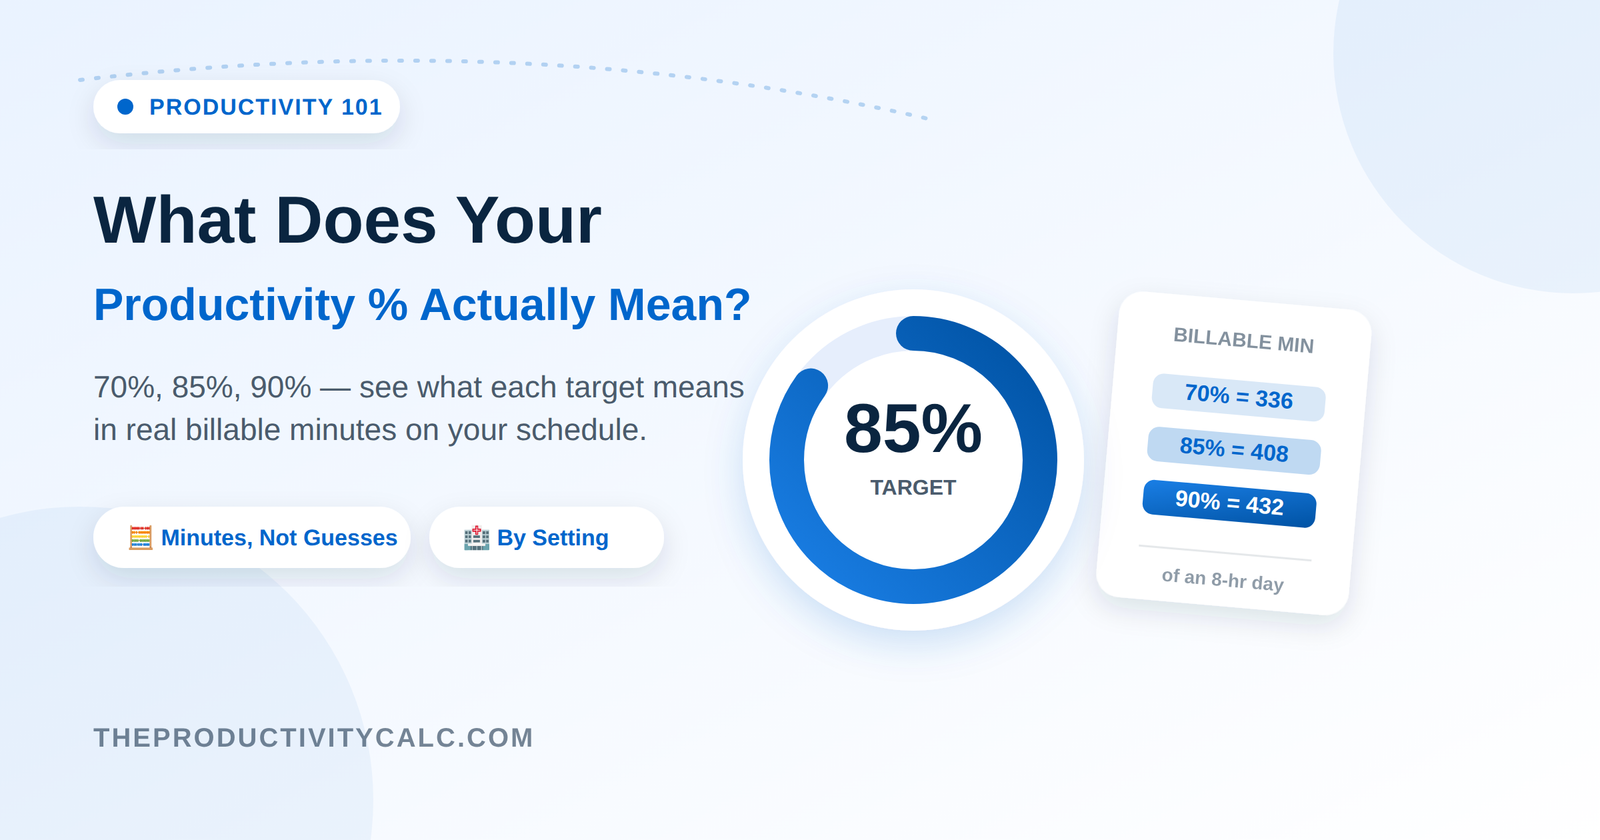This screenshot has height=840, width=1600.
Task: Click the 70%, 85%, 90% description text
Action: [419, 408]
